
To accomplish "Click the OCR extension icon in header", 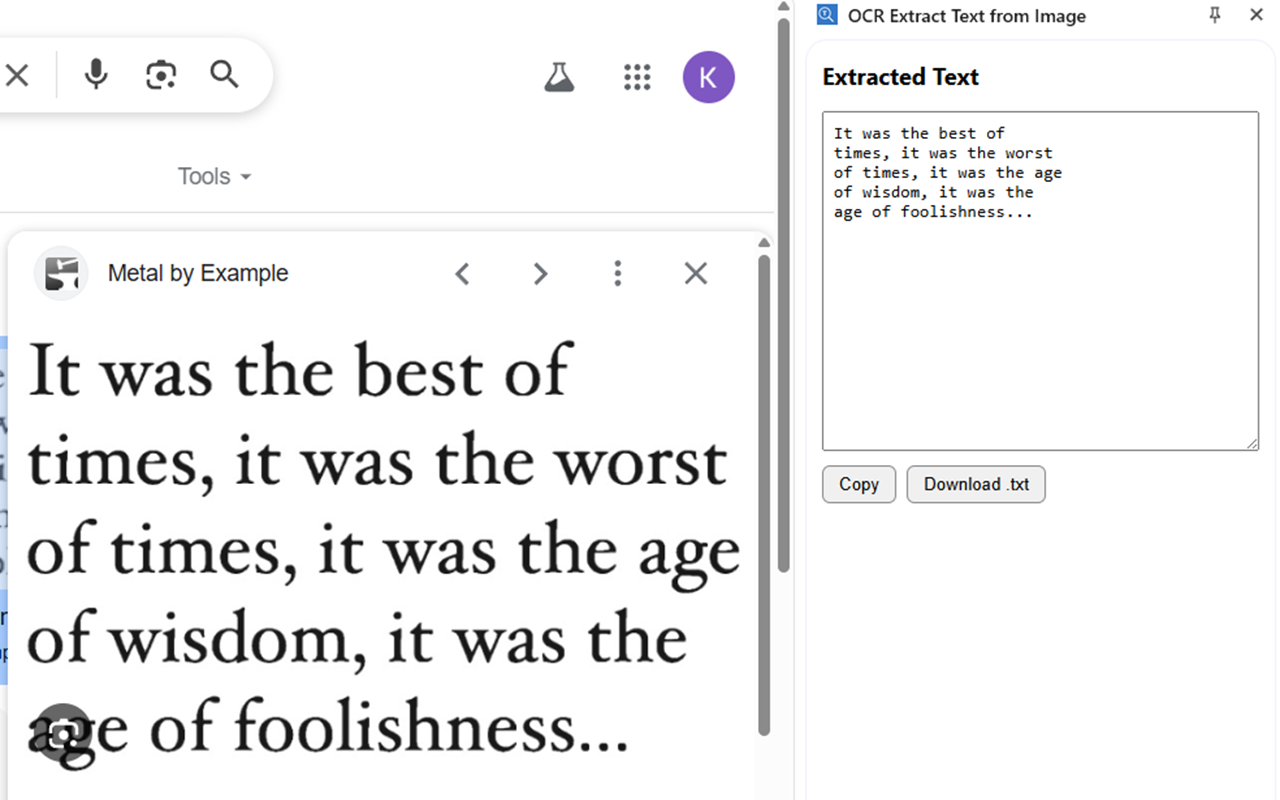I will [826, 15].
